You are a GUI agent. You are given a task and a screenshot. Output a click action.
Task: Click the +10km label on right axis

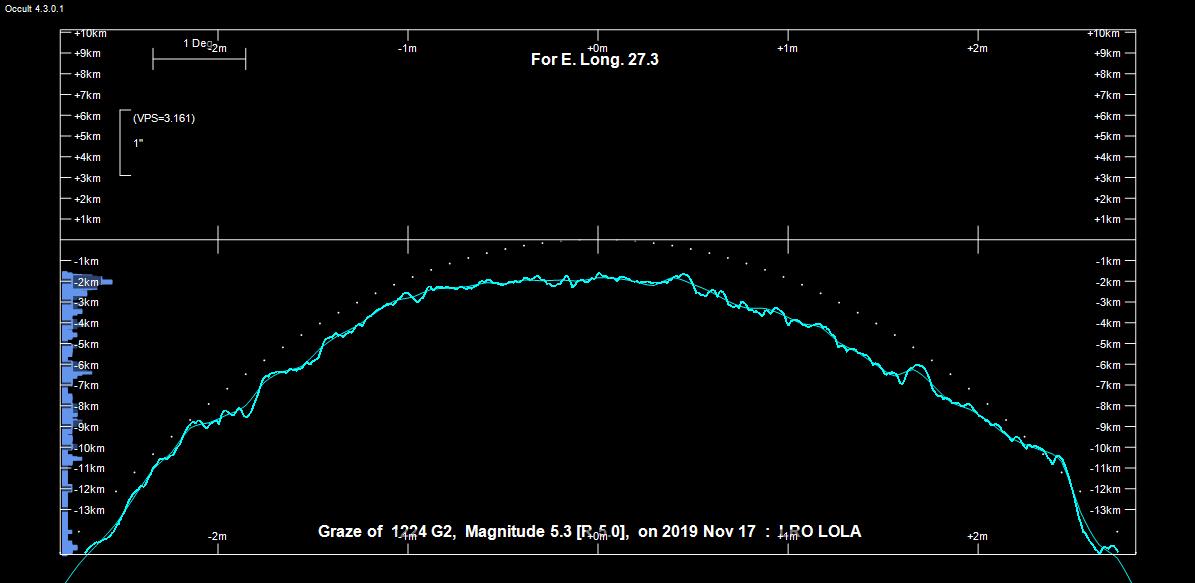pyautogui.click(x=1104, y=33)
